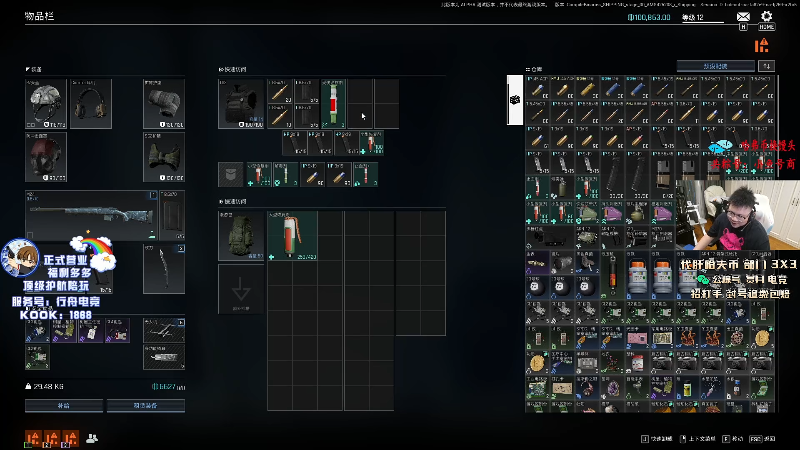Click the second orange squad icon bottom-left

[x=52, y=438]
